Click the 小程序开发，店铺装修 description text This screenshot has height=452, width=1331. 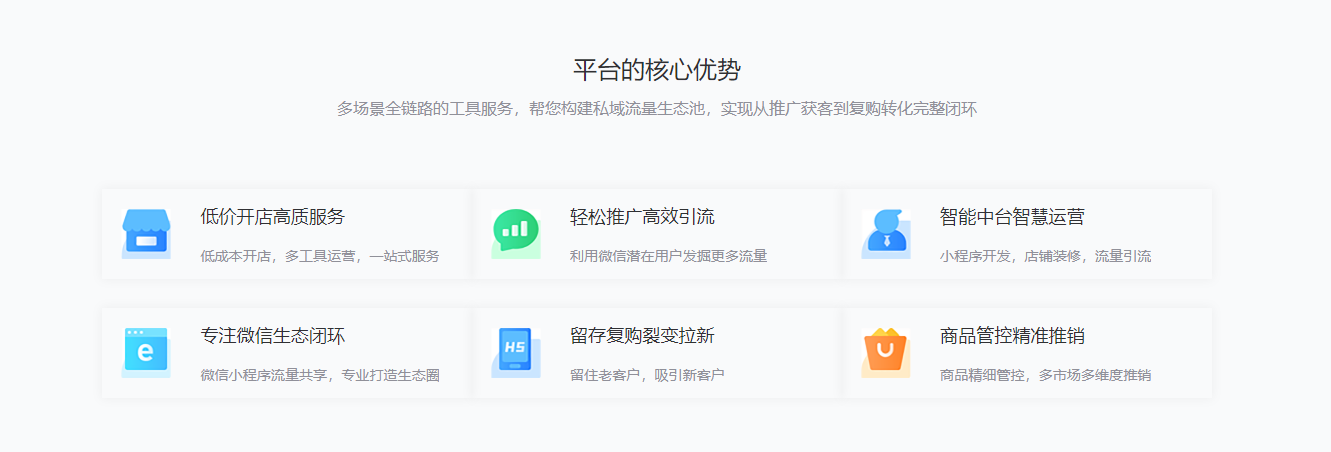(x=1045, y=256)
